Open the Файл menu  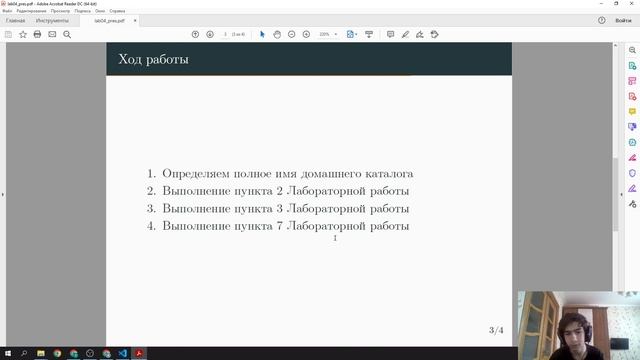(x=7, y=11)
